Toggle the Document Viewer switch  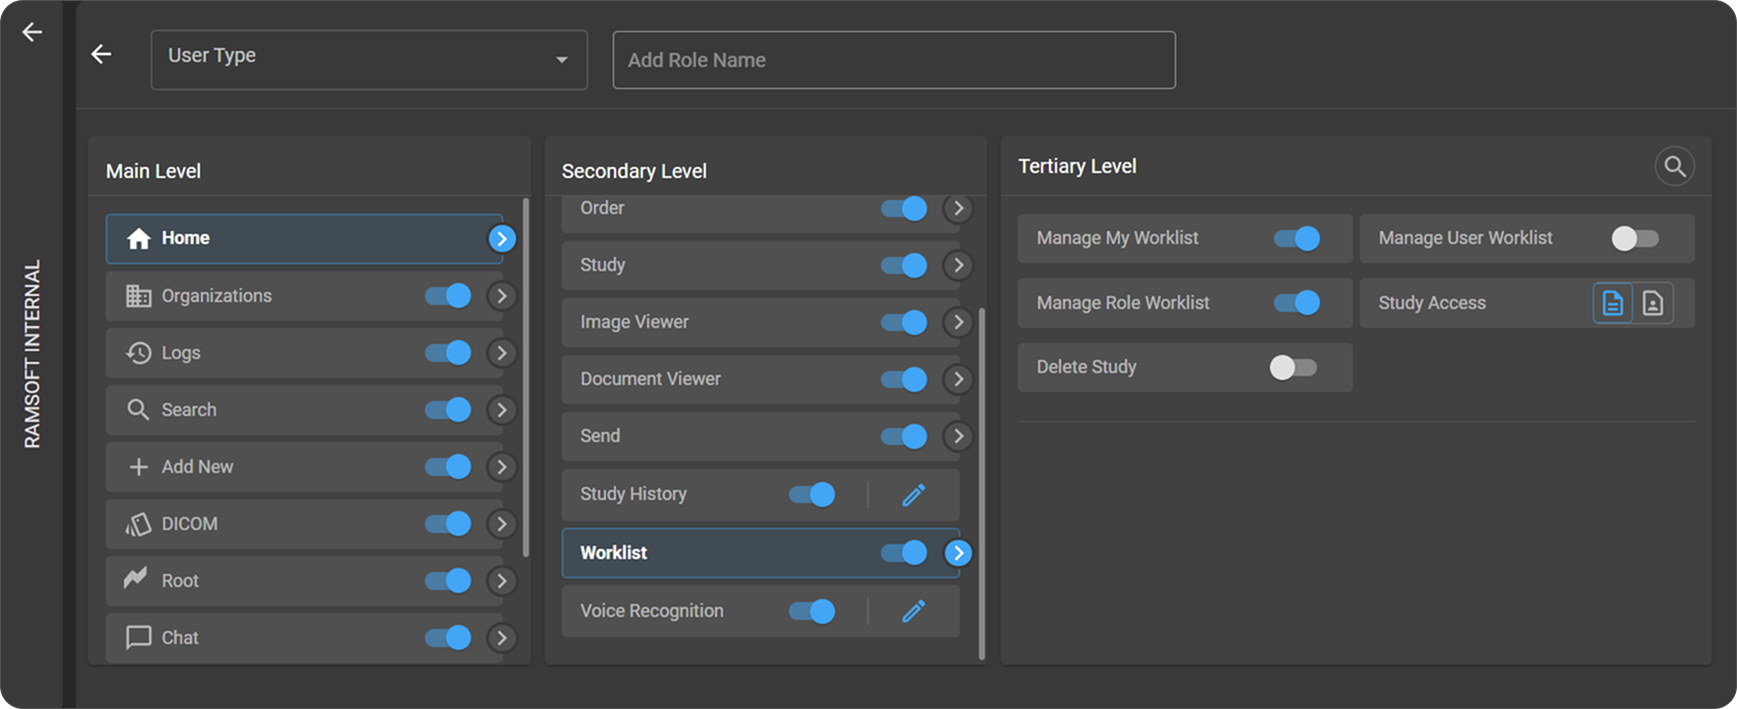pos(904,379)
